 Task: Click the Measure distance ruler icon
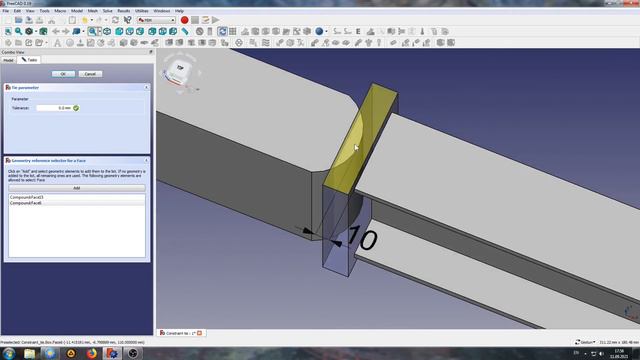click(185, 31)
